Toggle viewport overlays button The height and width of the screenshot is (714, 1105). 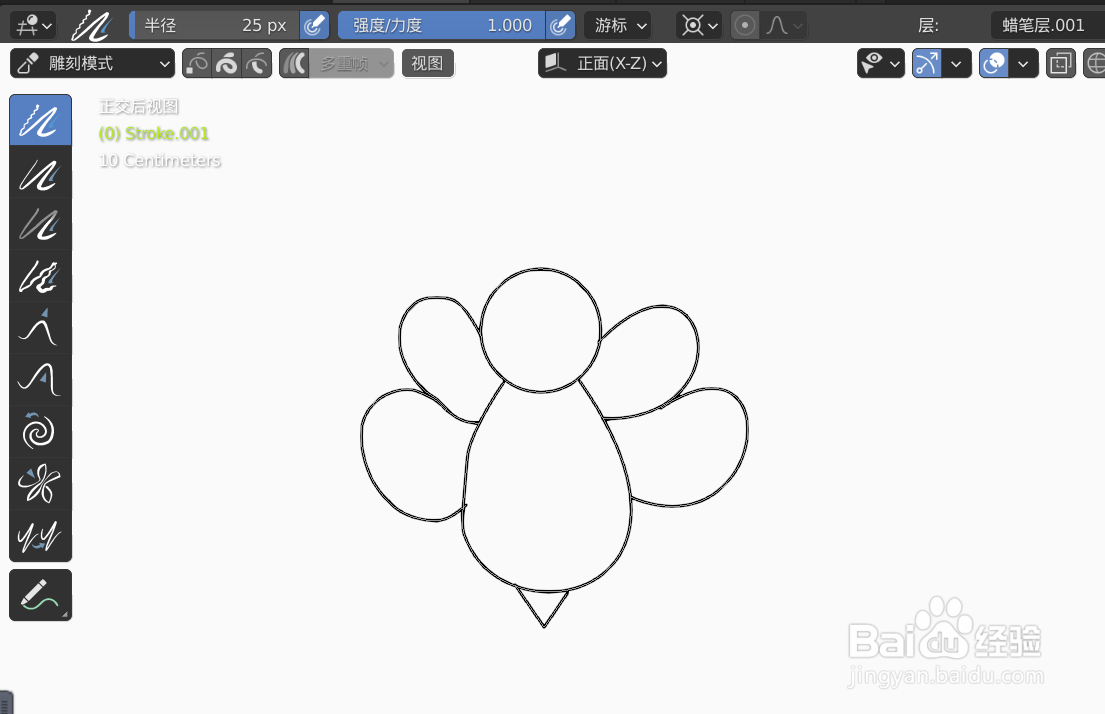(994, 63)
